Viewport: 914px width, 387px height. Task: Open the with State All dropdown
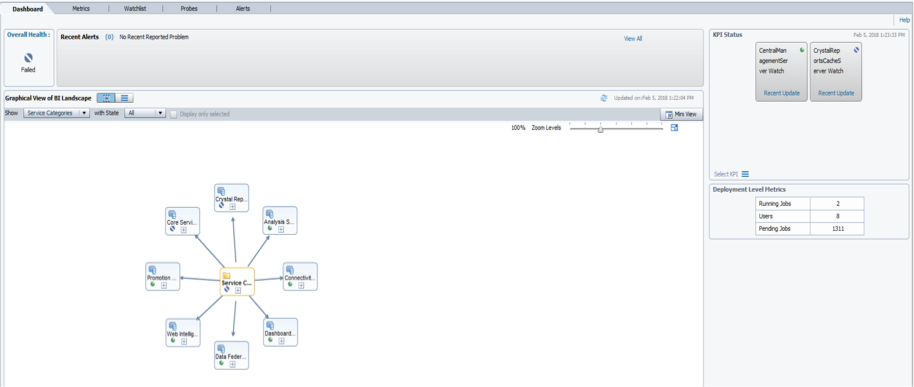[x=146, y=114]
